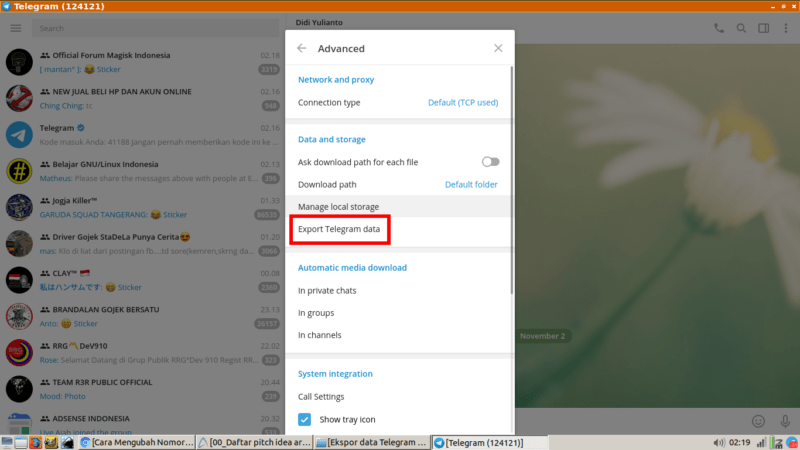Open In groups media download settings

click(398, 313)
